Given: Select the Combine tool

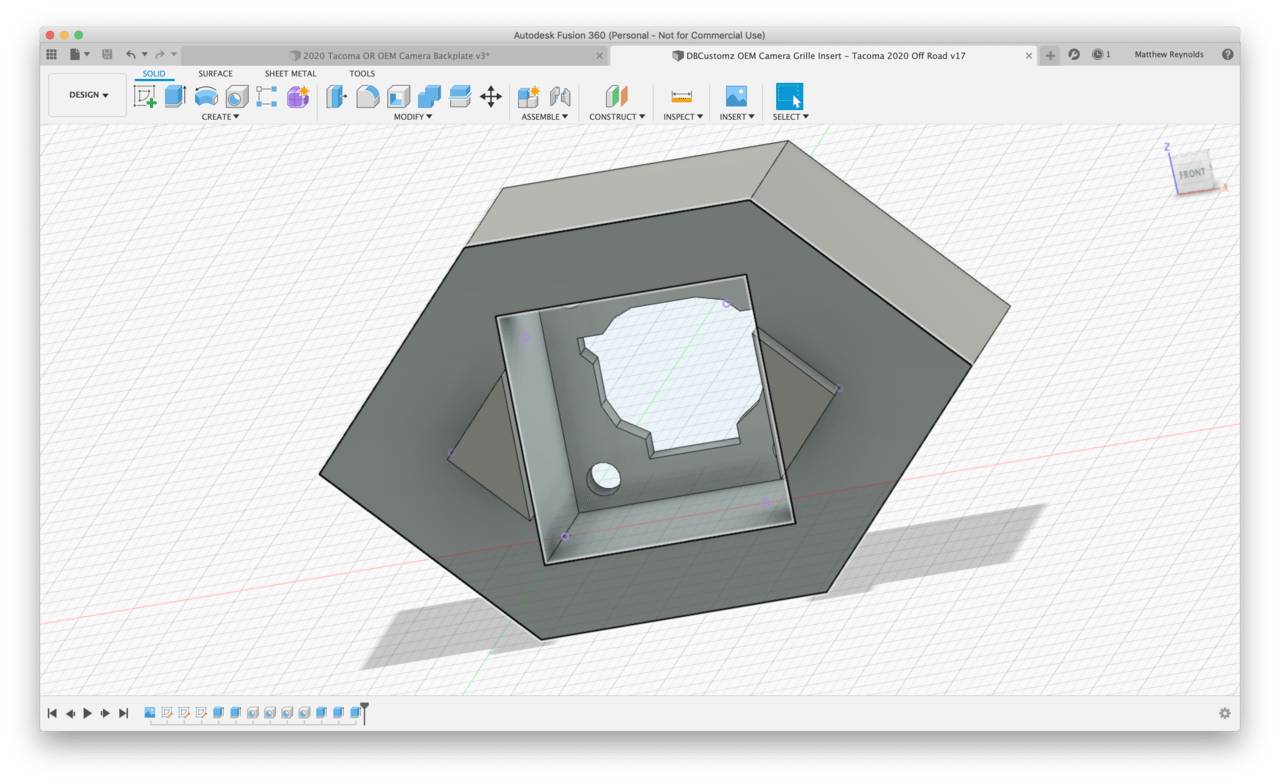Looking at the screenshot, I should [429, 96].
